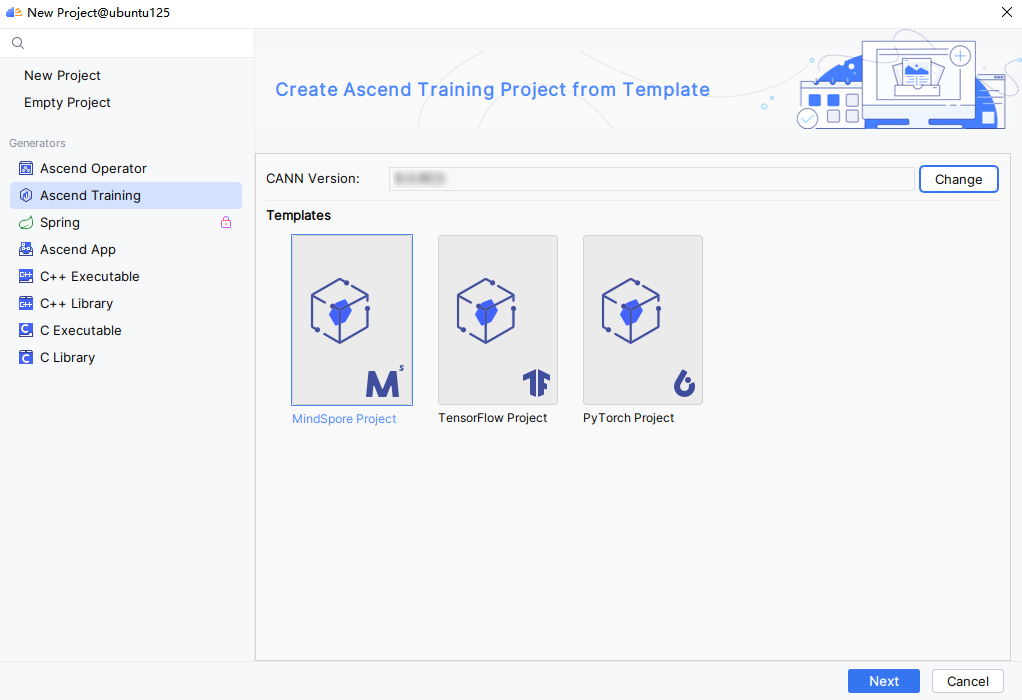The width and height of the screenshot is (1022, 700).
Task: Click the 'Templates' heading text
Action: click(x=299, y=216)
